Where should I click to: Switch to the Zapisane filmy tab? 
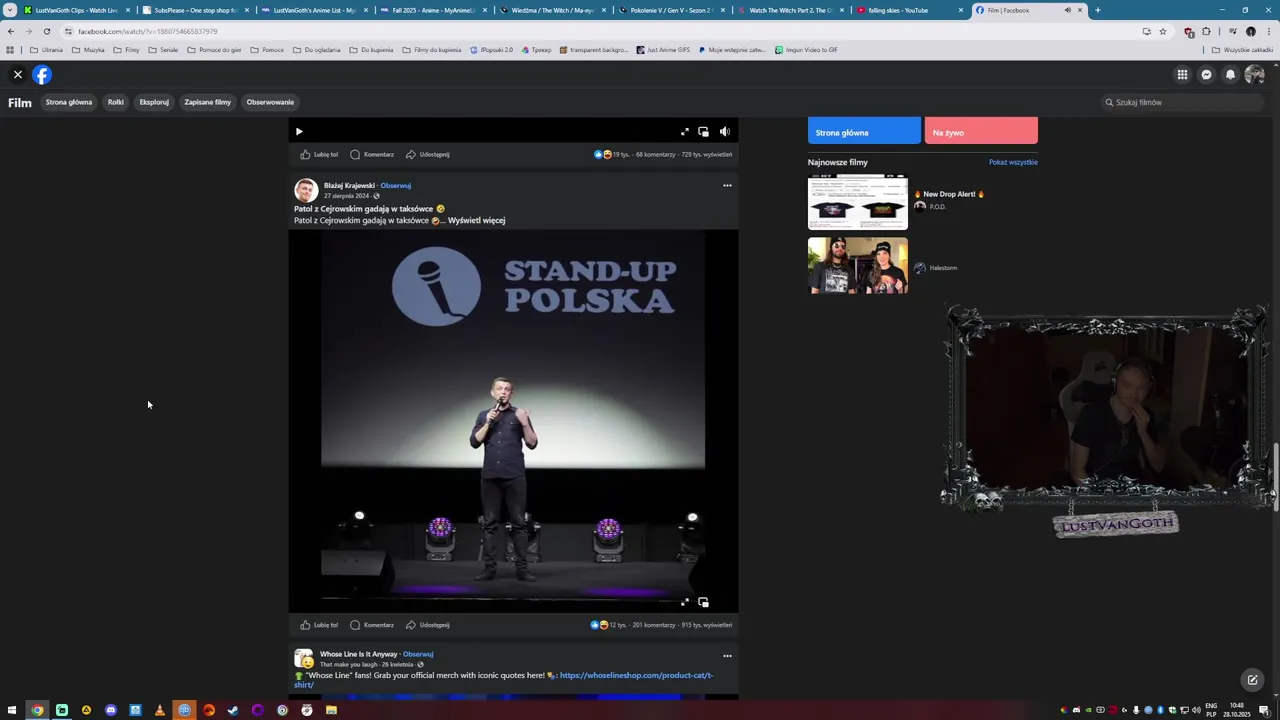(x=208, y=102)
